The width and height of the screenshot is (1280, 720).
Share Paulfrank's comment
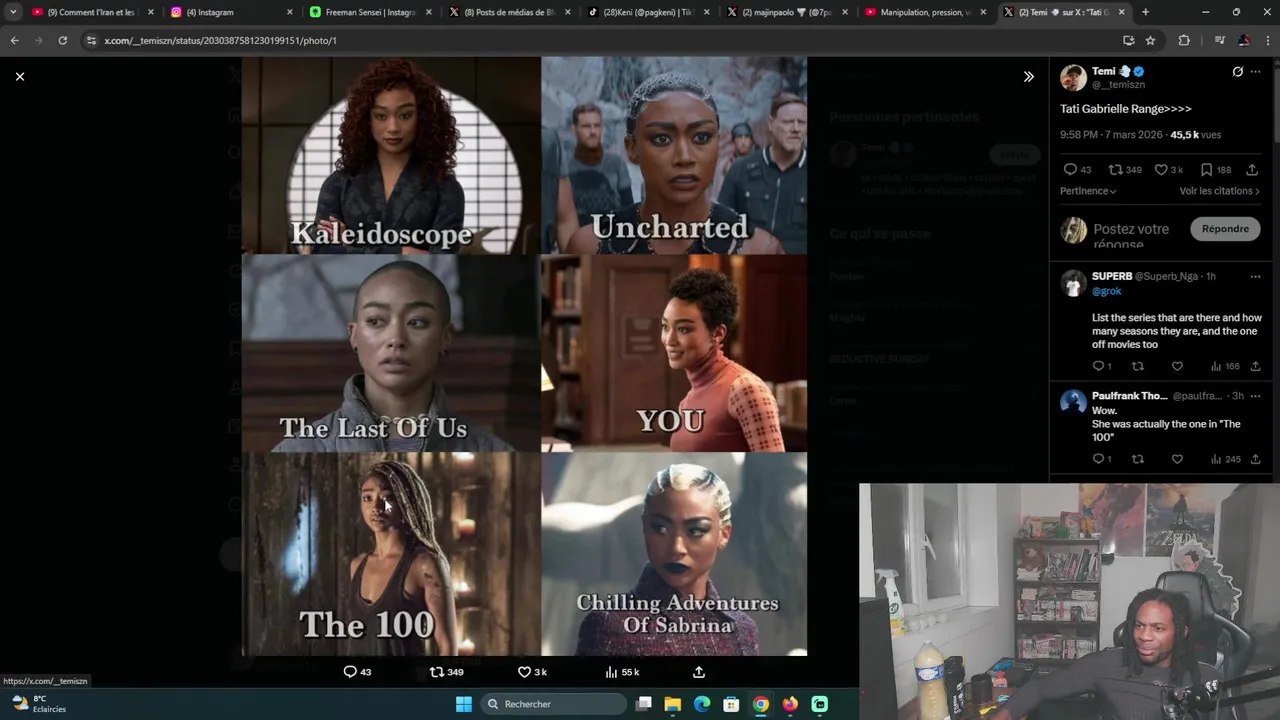tap(1255, 459)
